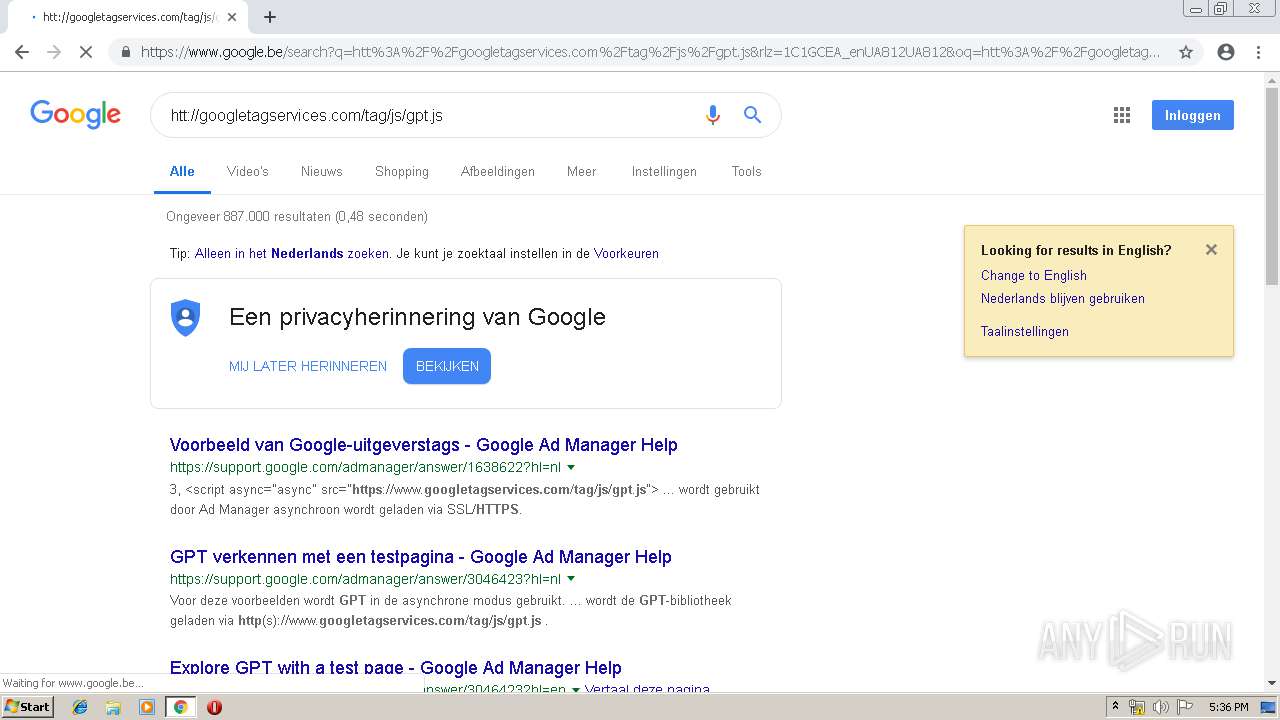
Task: Switch to the Afbeeldingen results tab
Action: coord(498,171)
